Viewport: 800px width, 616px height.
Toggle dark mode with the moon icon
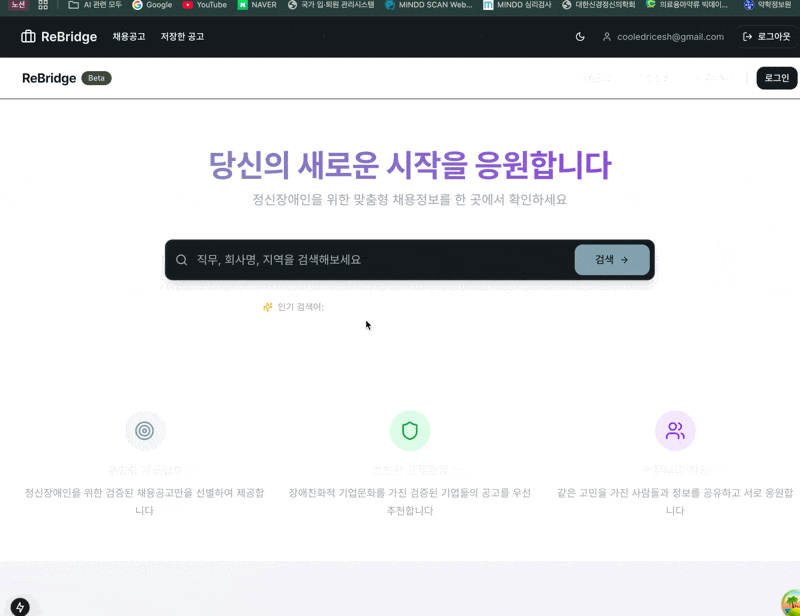580,37
